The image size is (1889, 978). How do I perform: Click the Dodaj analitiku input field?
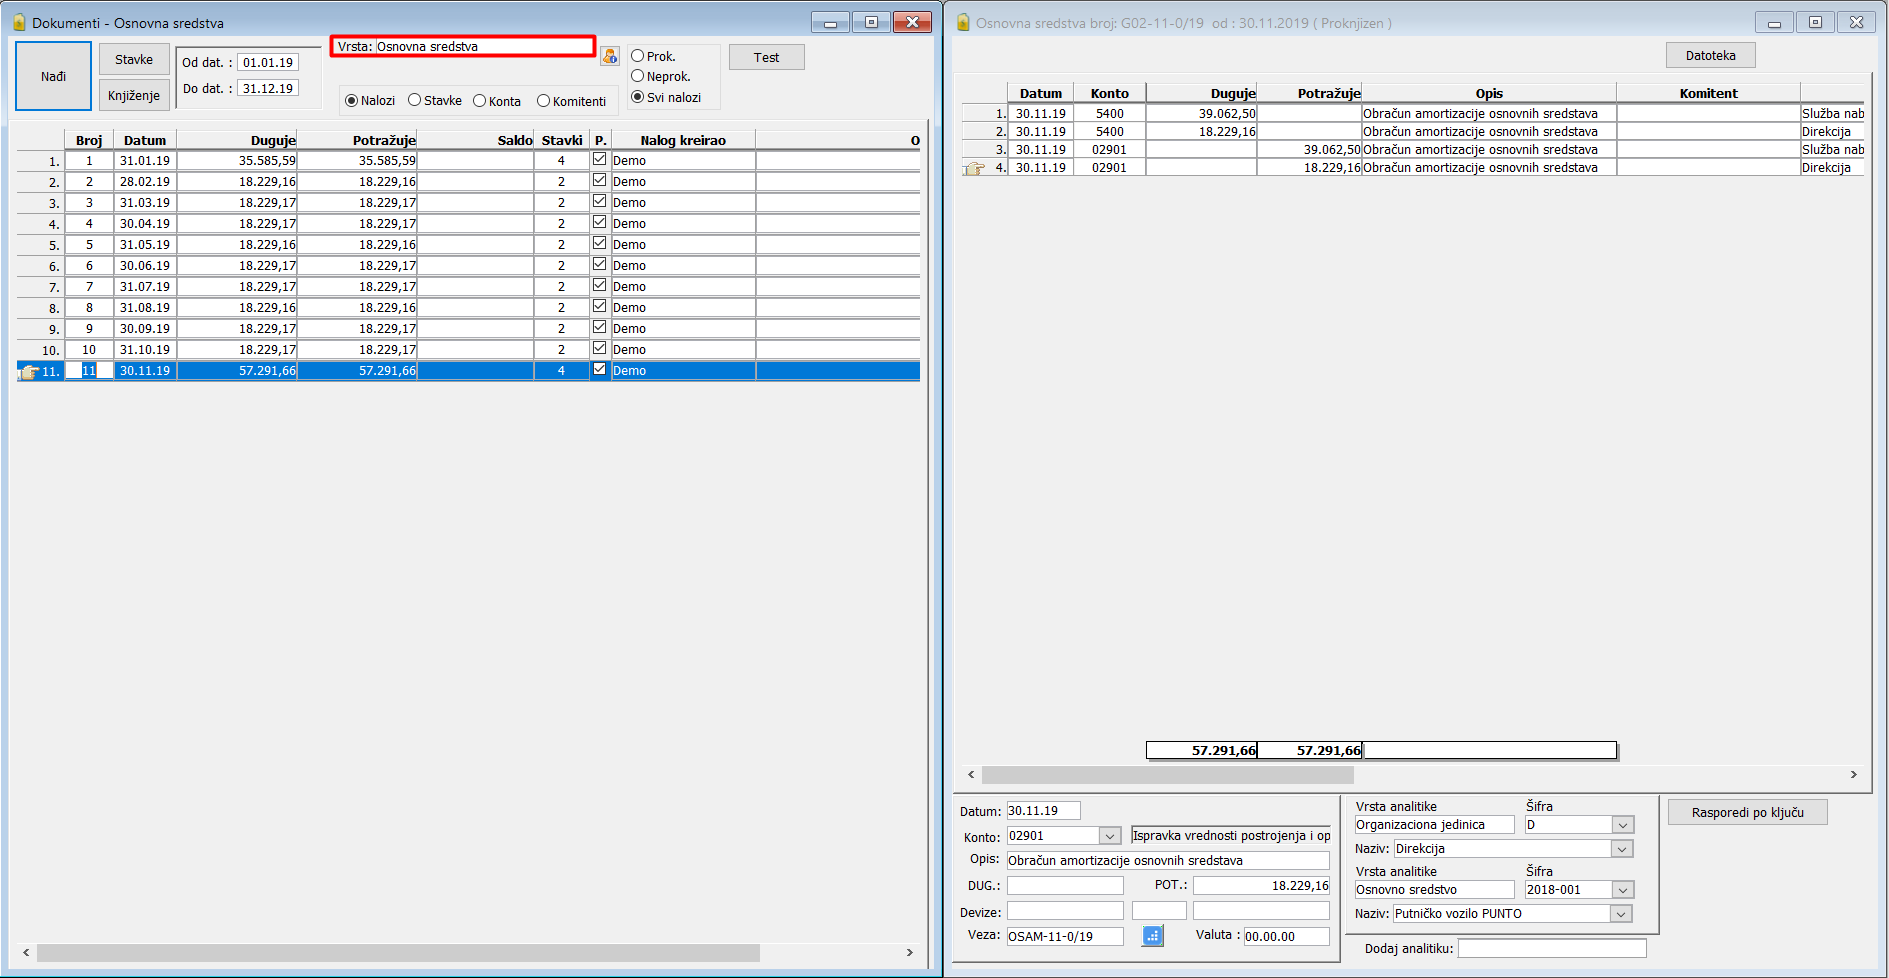[x=1551, y=948]
